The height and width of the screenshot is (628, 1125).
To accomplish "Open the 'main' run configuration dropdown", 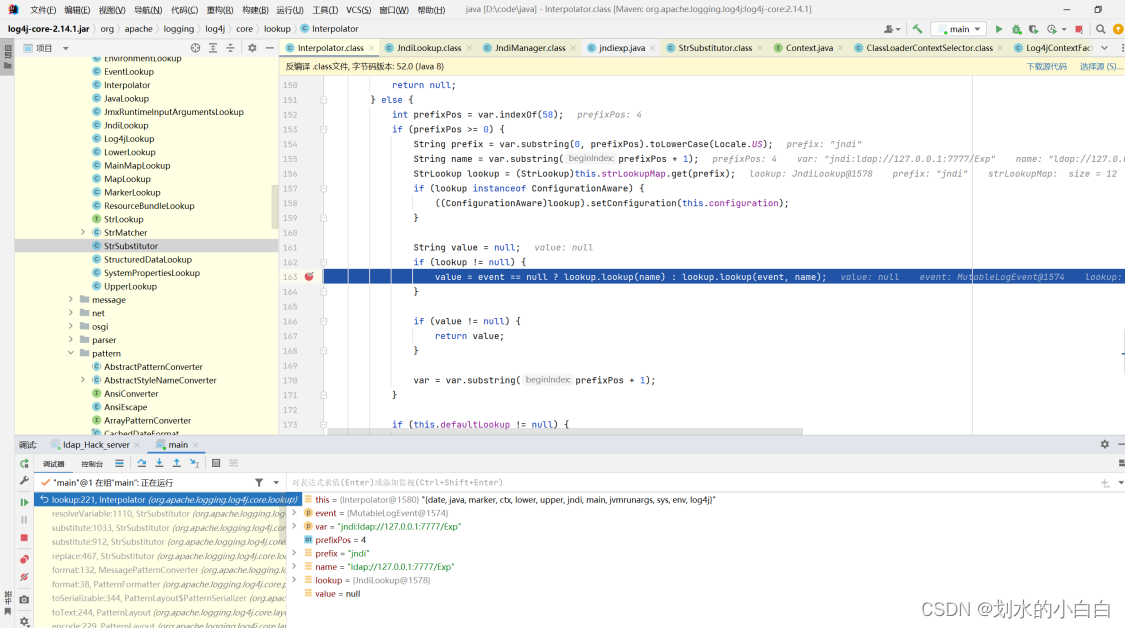I will pyautogui.click(x=959, y=29).
